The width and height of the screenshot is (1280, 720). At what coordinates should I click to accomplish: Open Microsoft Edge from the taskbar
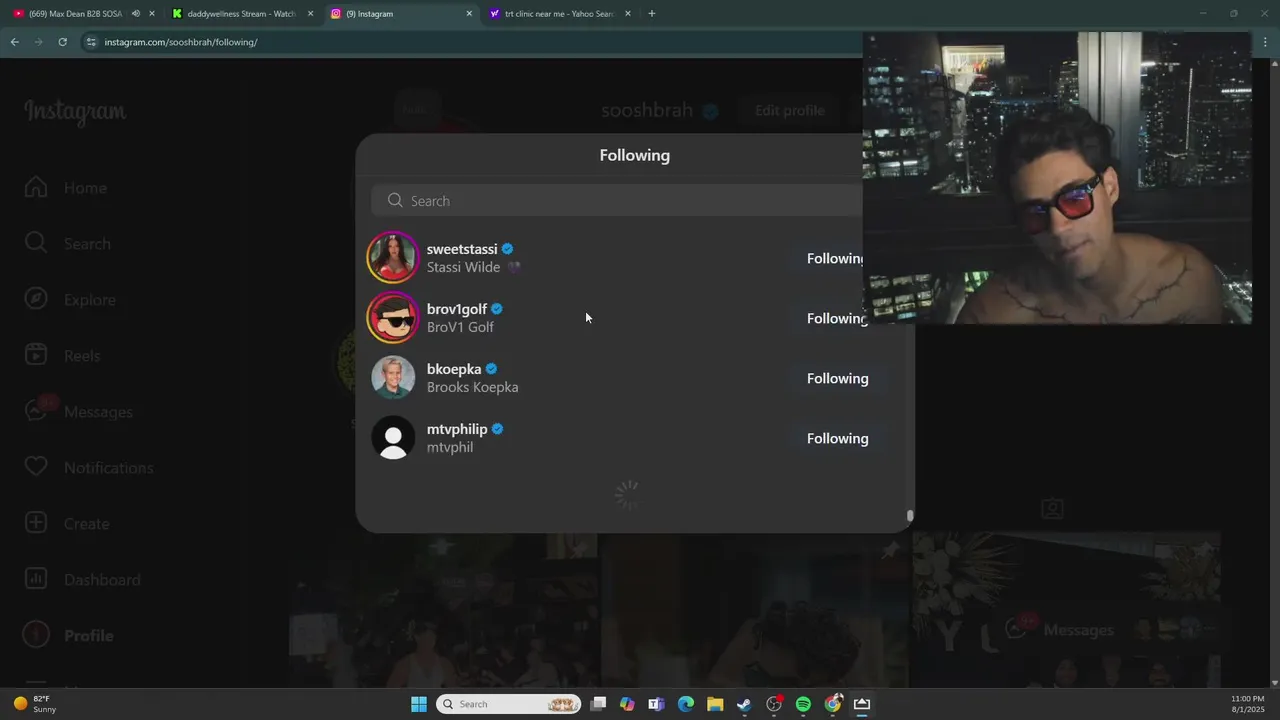click(686, 704)
